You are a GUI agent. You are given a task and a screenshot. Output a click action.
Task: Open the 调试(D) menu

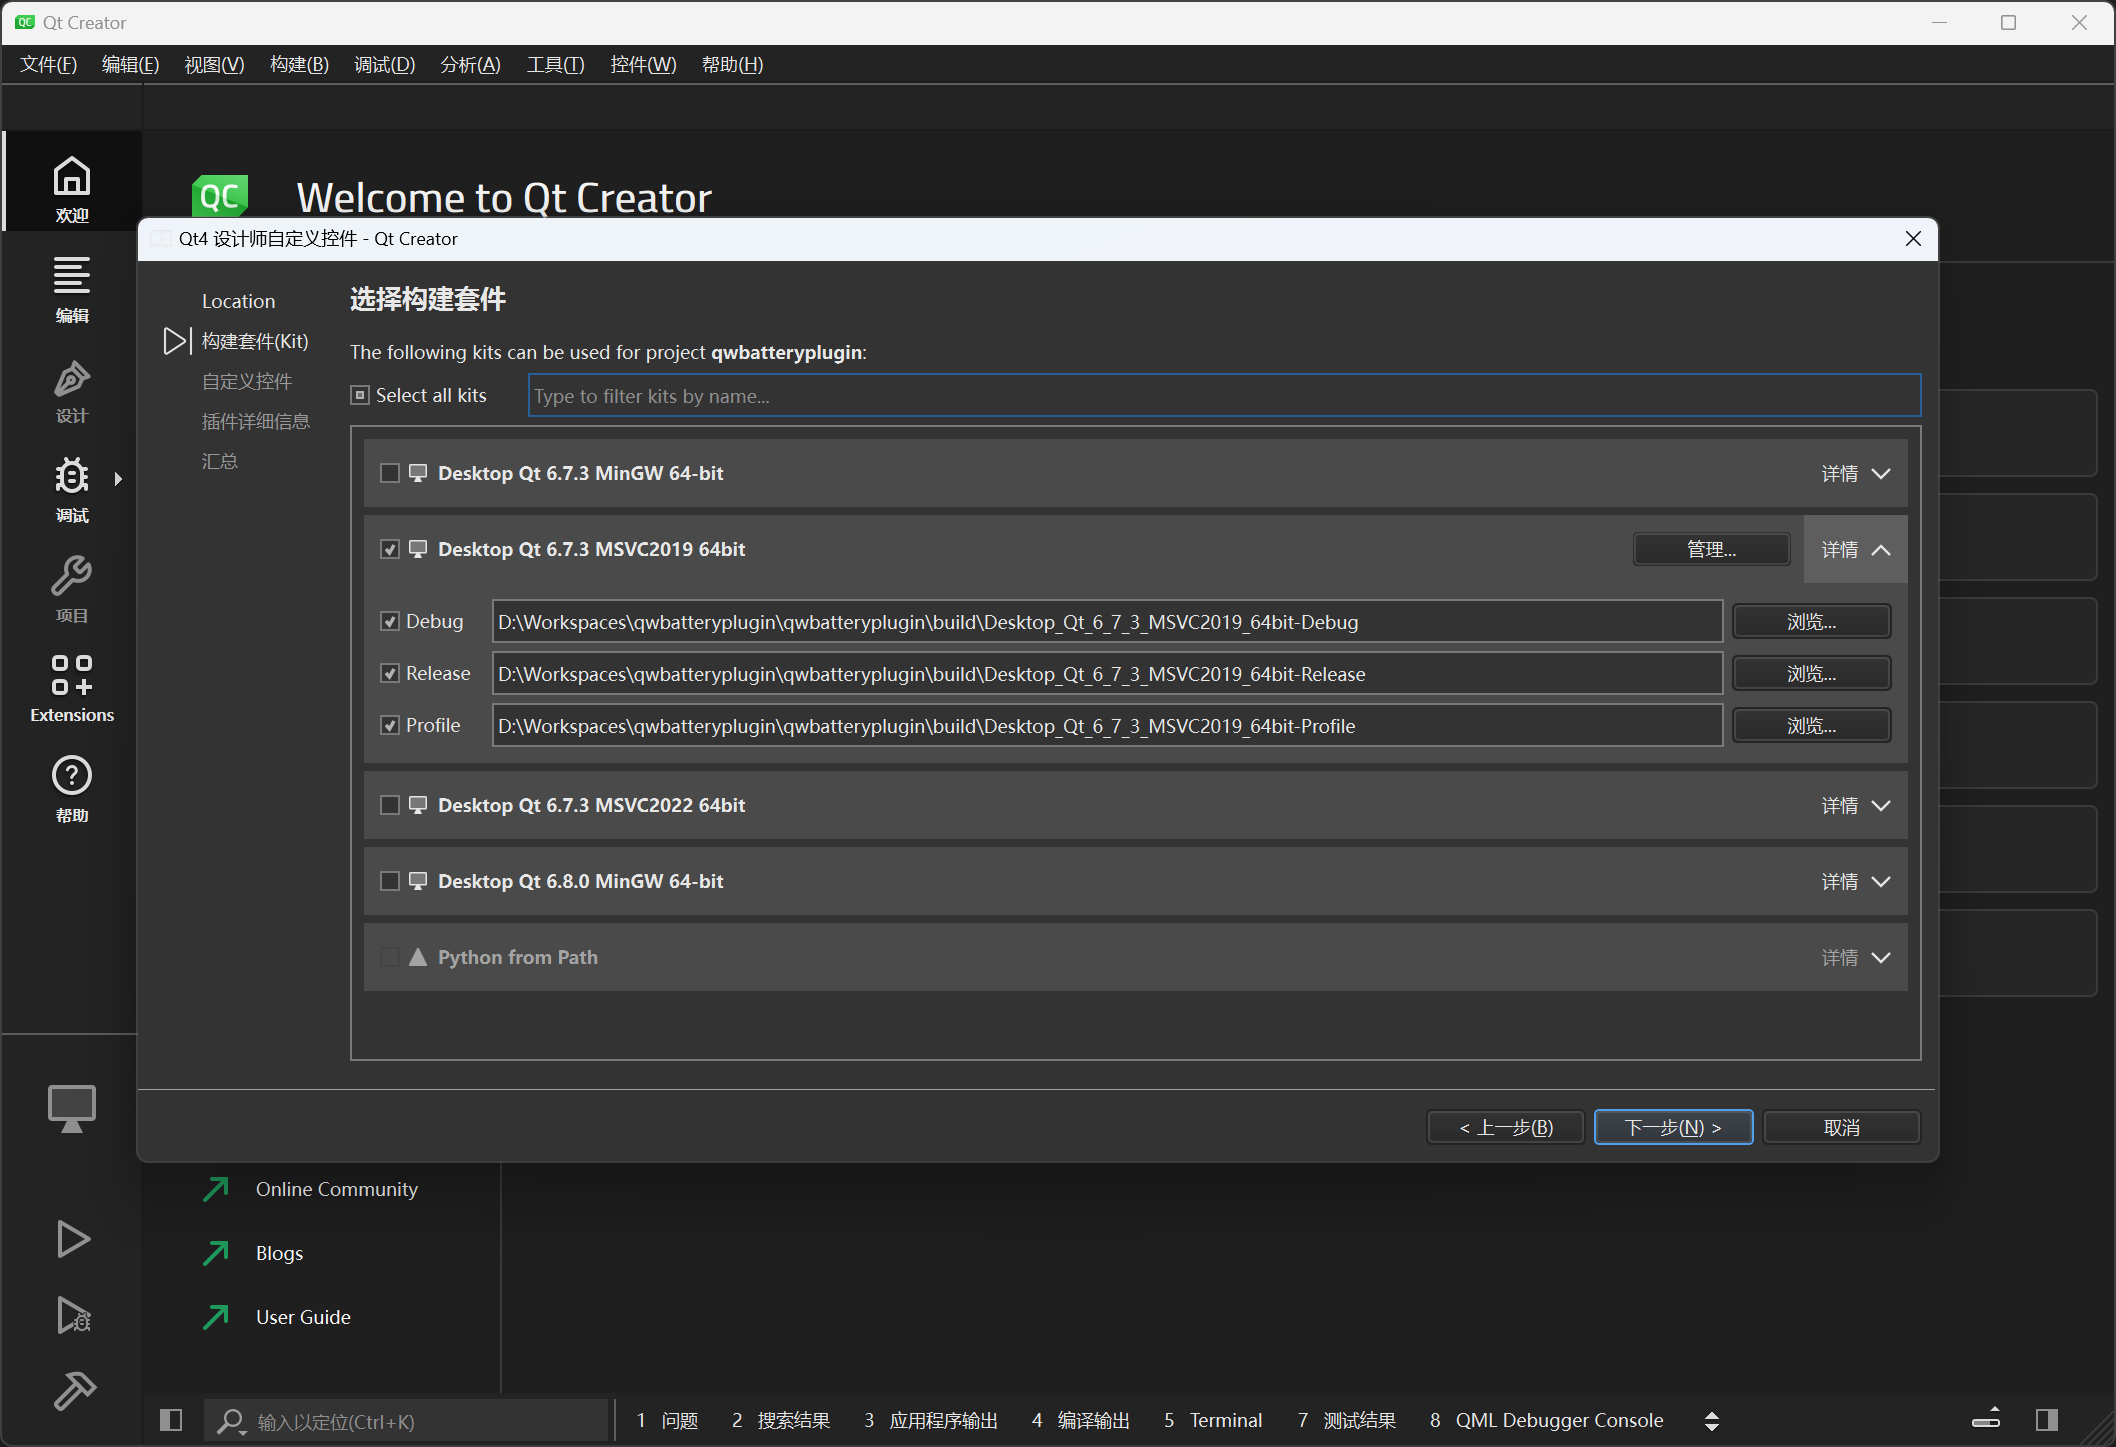pyautogui.click(x=384, y=65)
